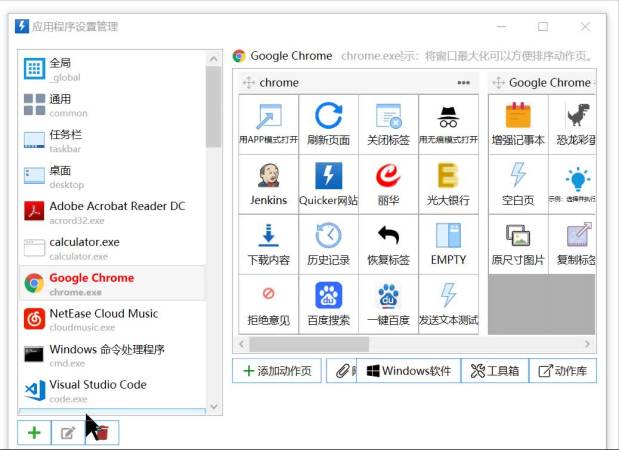This screenshot has width=619, height=450.
Task: Open NetEase Cloud Music settings
Action: coord(112,319)
